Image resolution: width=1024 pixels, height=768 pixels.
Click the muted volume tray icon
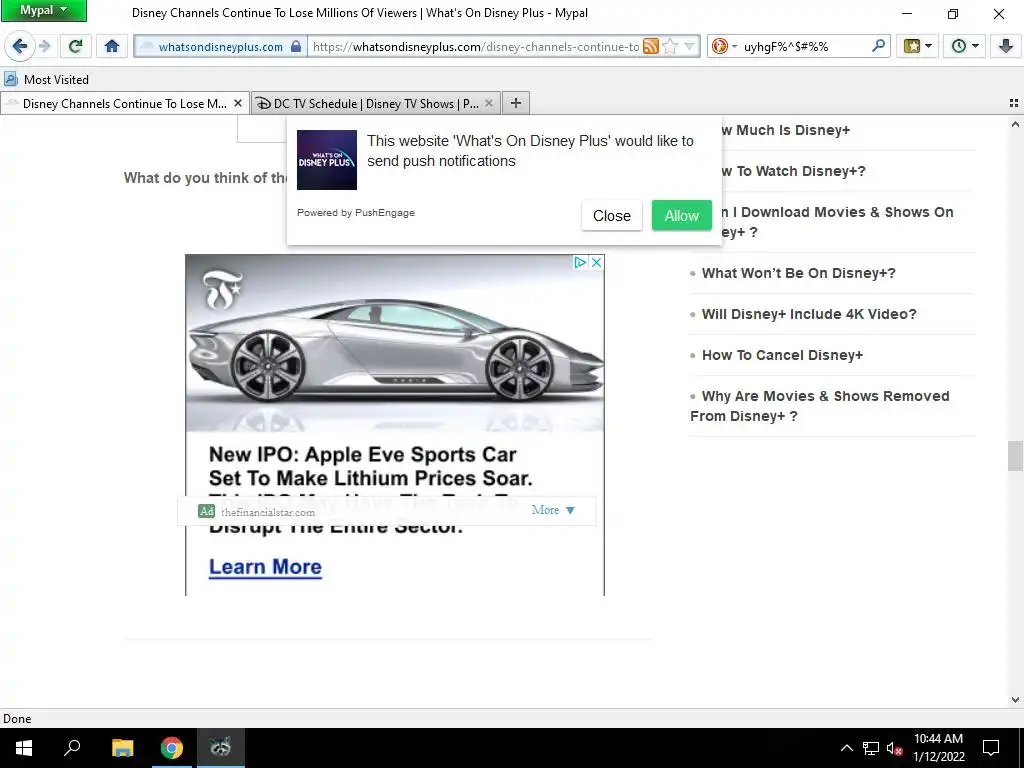tap(894, 748)
